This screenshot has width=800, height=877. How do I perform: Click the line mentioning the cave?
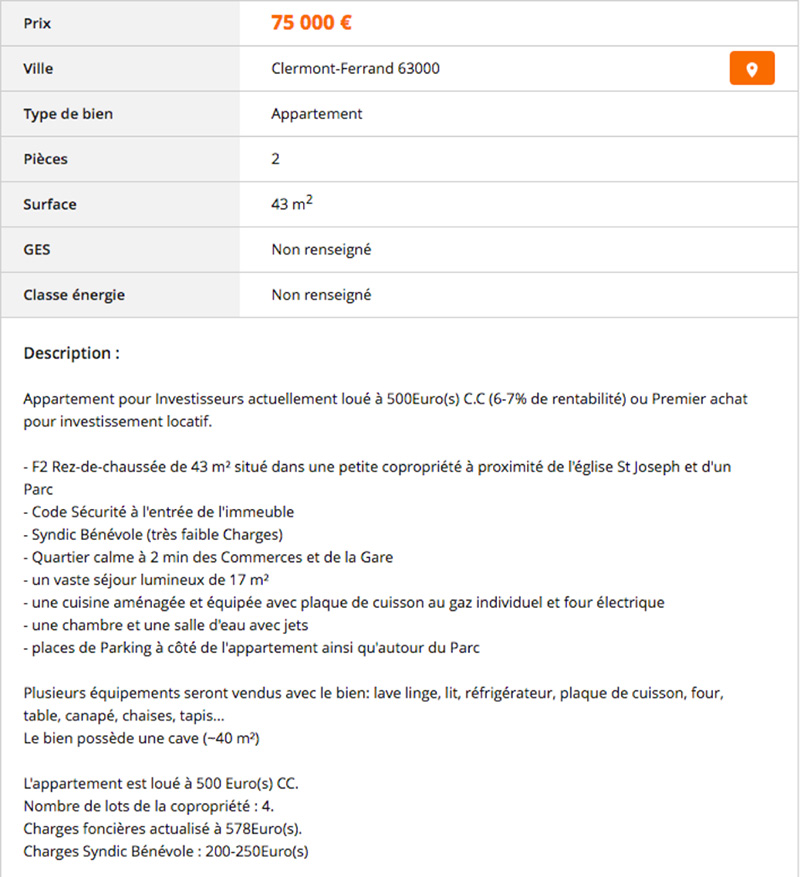coord(142,738)
